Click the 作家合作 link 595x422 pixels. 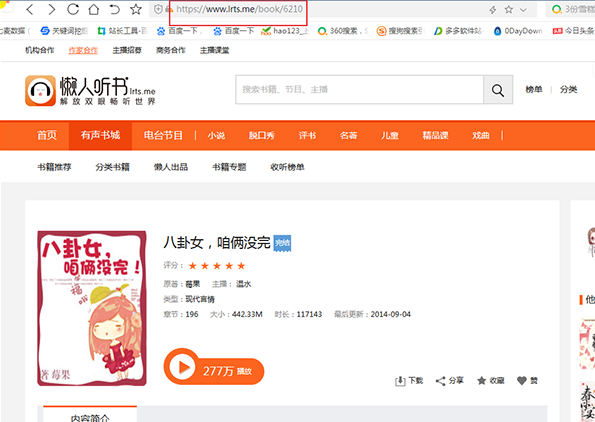pyautogui.click(x=83, y=50)
